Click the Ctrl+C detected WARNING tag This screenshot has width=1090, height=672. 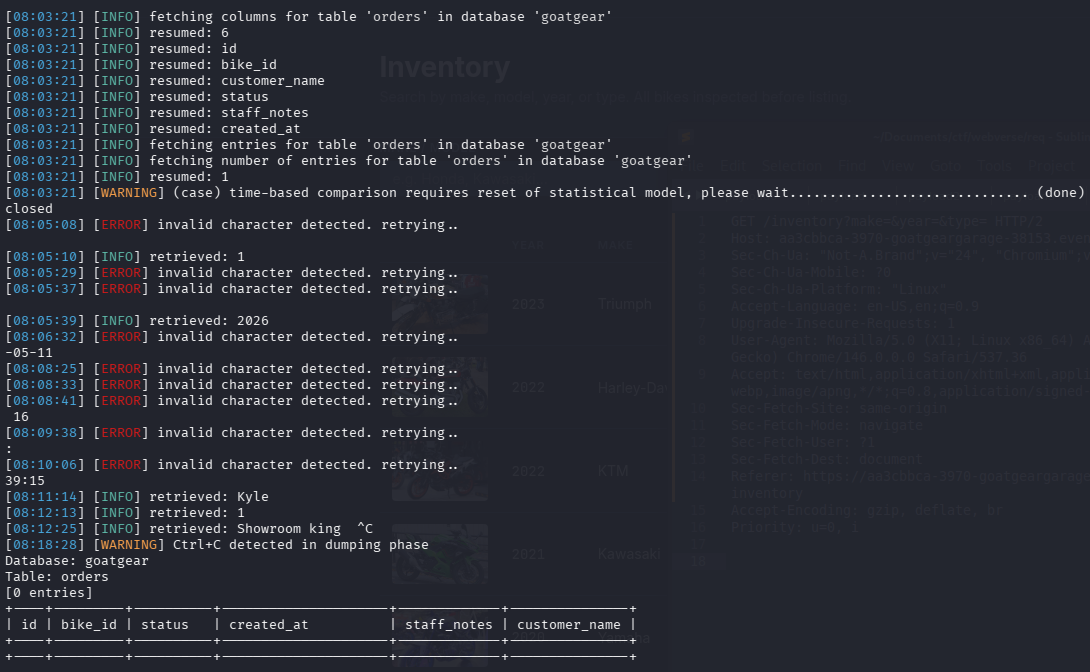(x=129, y=545)
